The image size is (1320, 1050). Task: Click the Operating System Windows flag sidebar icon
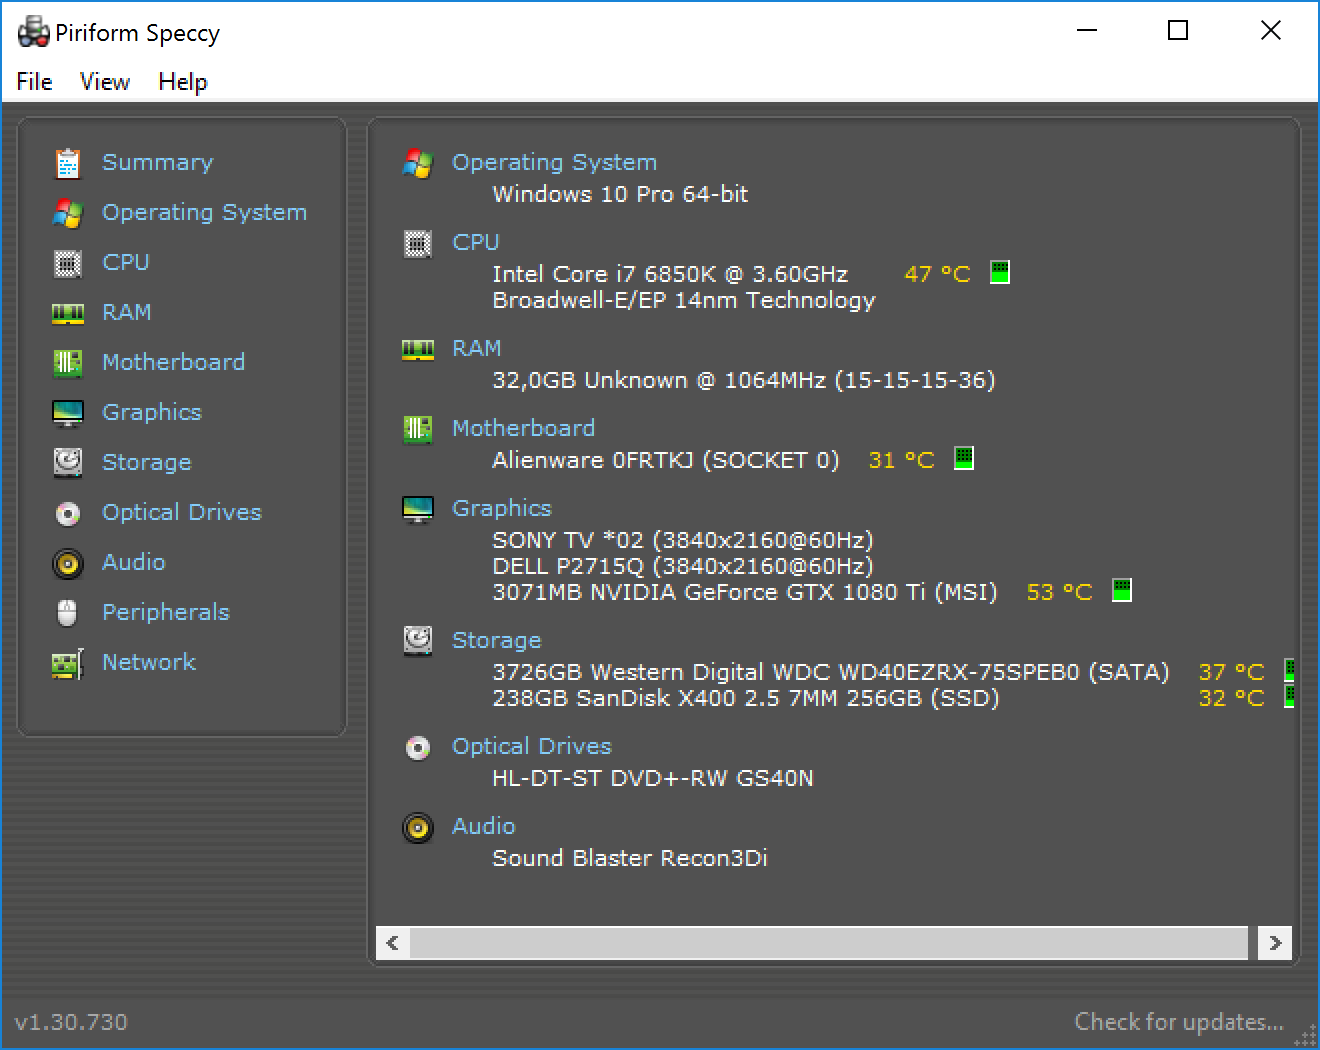tap(67, 213)
